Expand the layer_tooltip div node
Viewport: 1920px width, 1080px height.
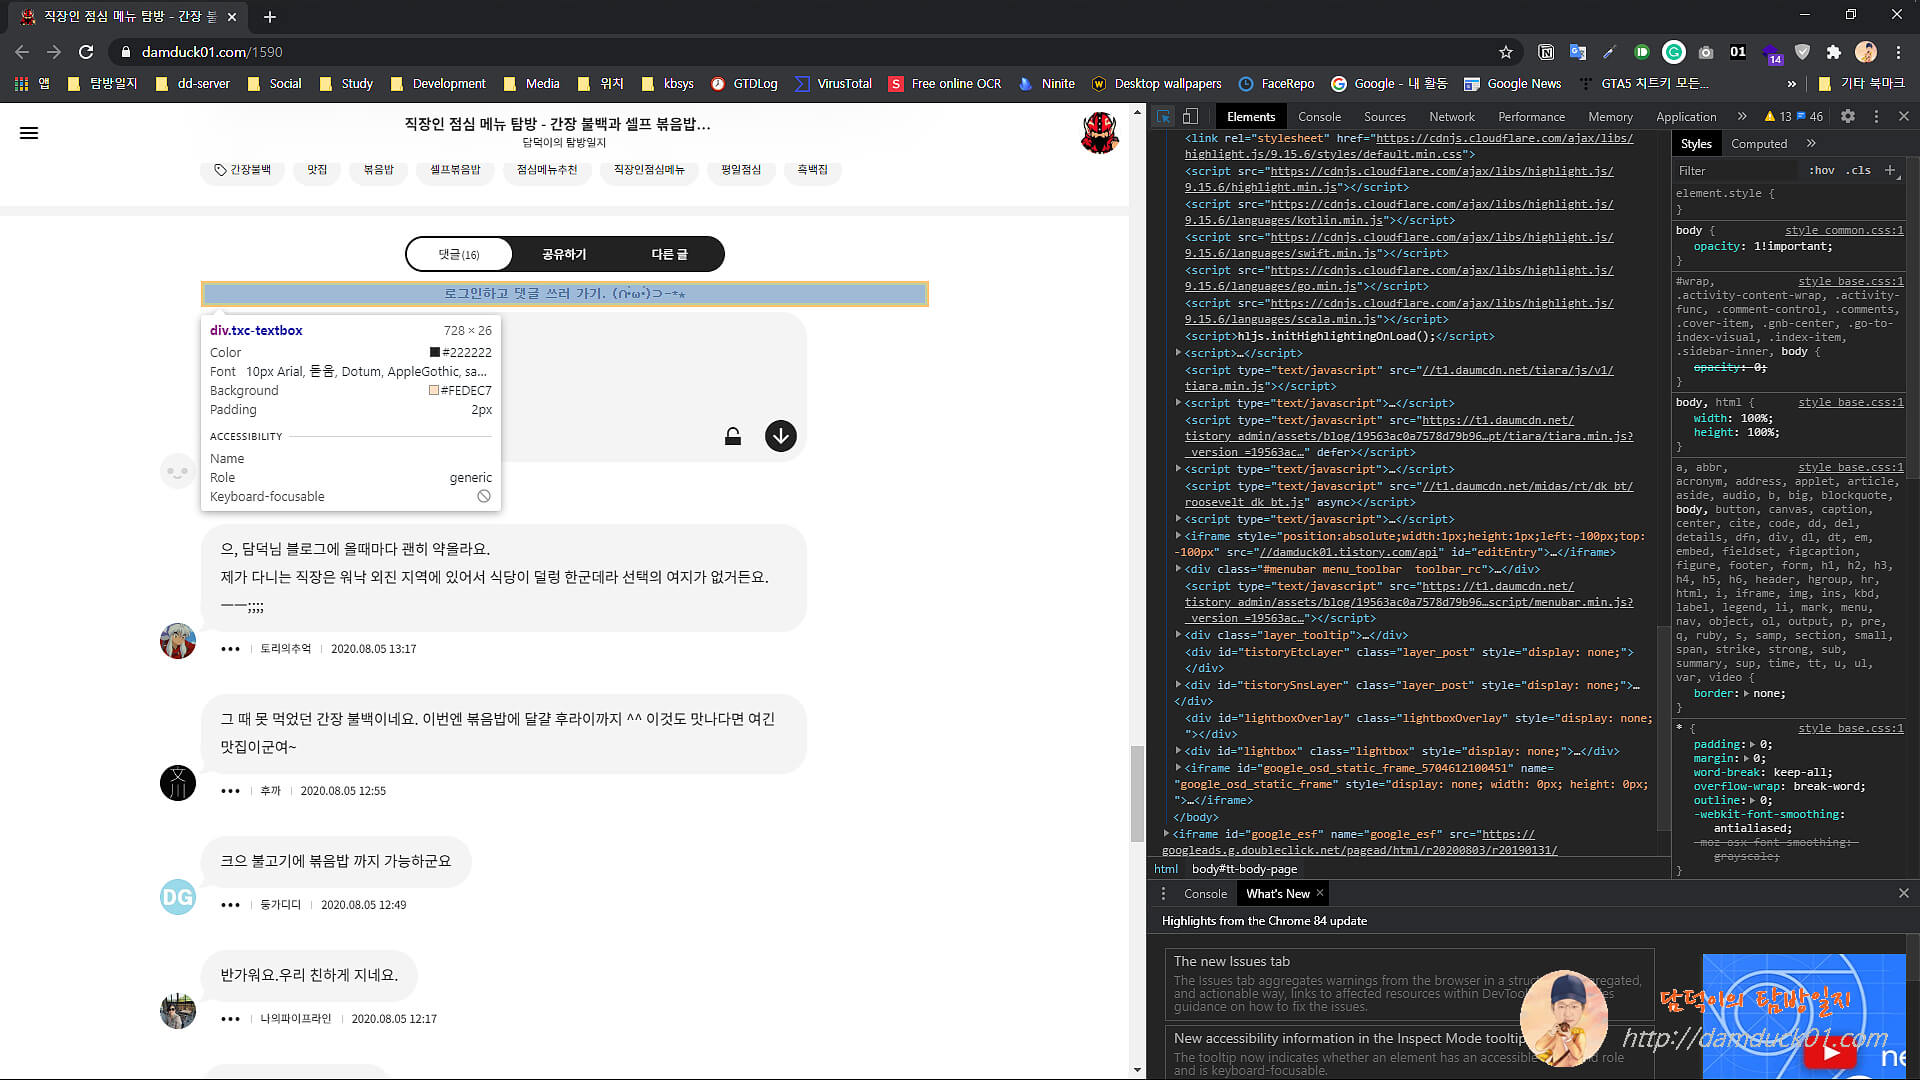1179,635
